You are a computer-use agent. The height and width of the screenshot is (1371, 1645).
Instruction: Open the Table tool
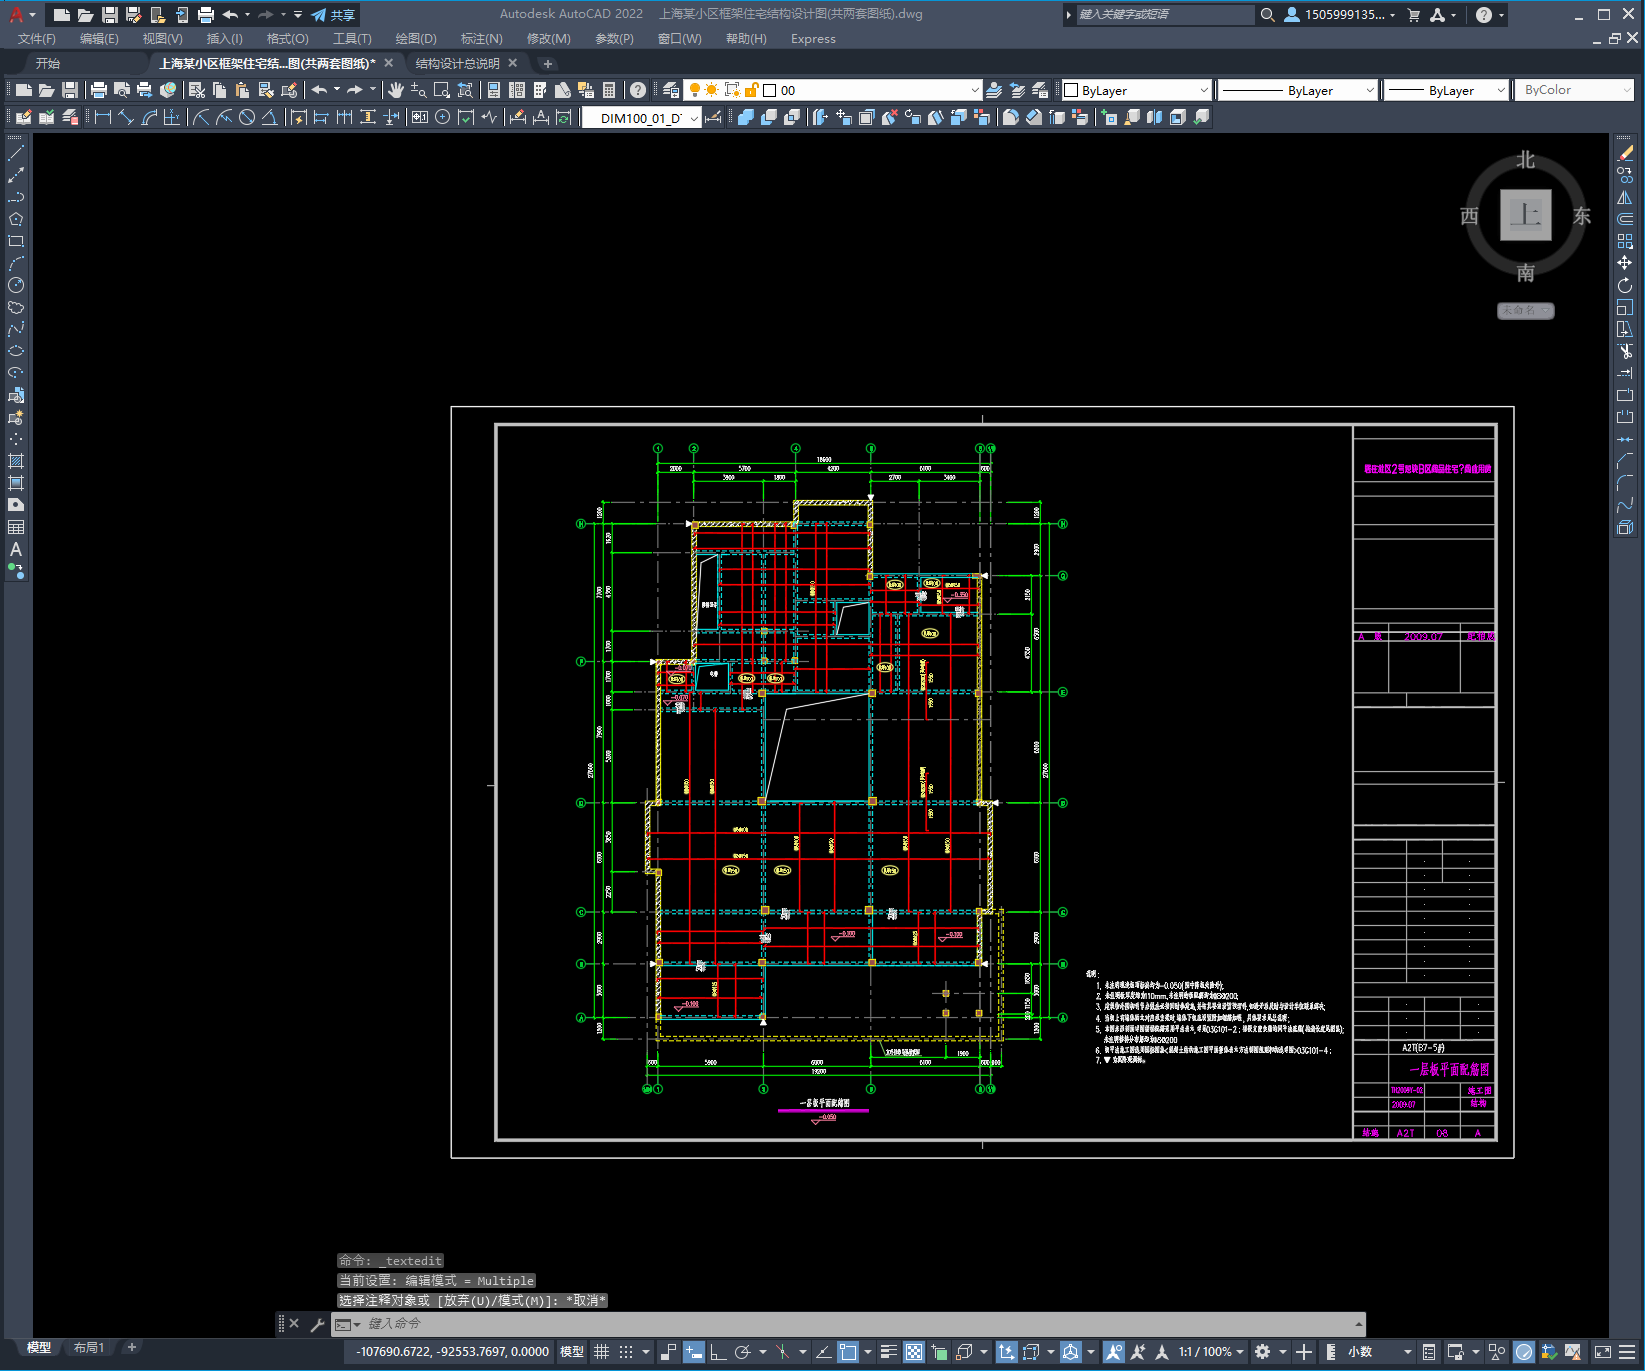[x=16, y=527]
